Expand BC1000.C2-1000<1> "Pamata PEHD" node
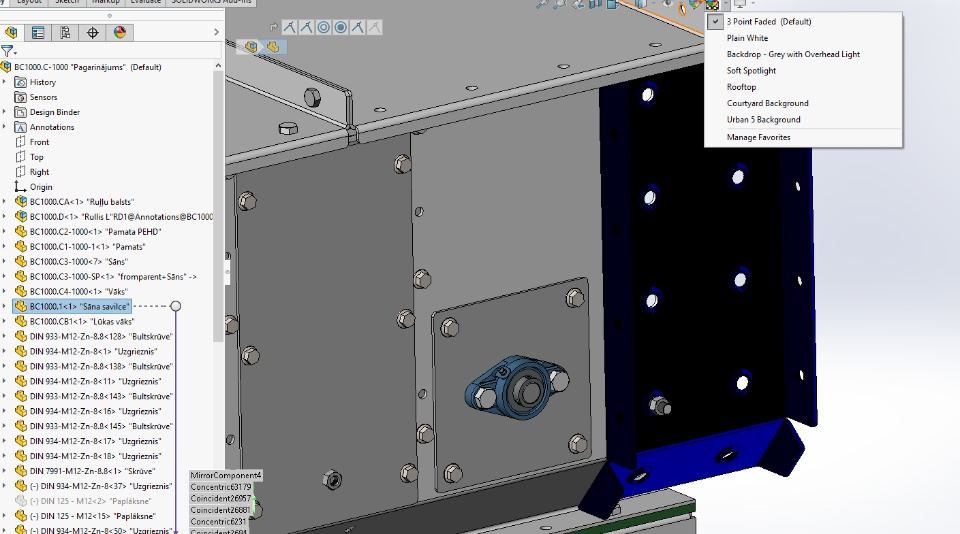 tap(4, 231)
